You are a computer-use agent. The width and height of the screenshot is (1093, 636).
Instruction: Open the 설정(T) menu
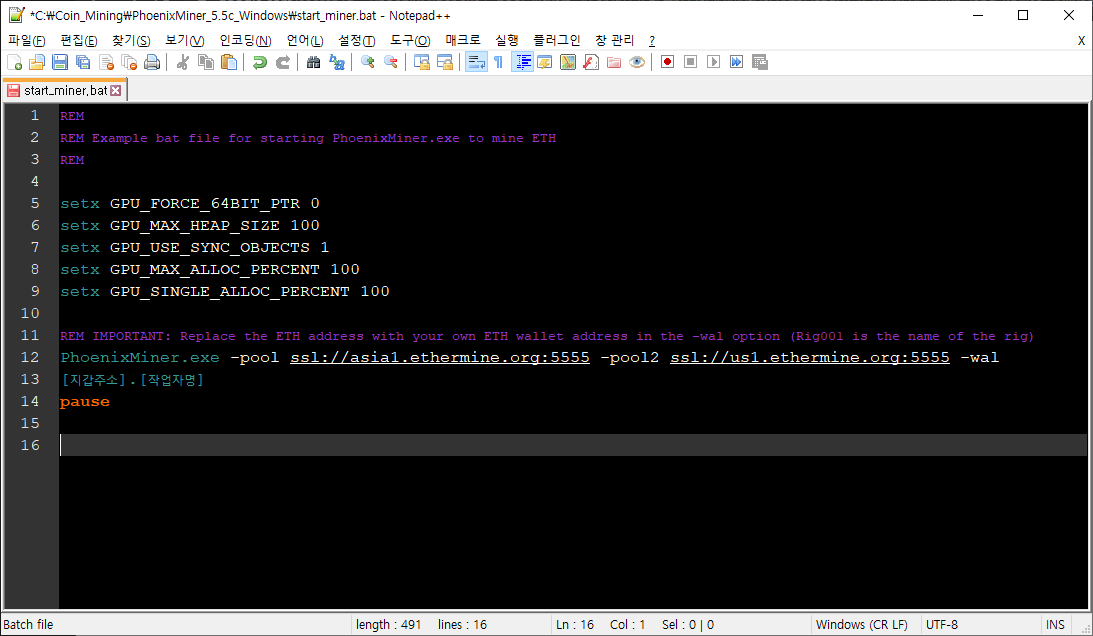coord(356,40)
